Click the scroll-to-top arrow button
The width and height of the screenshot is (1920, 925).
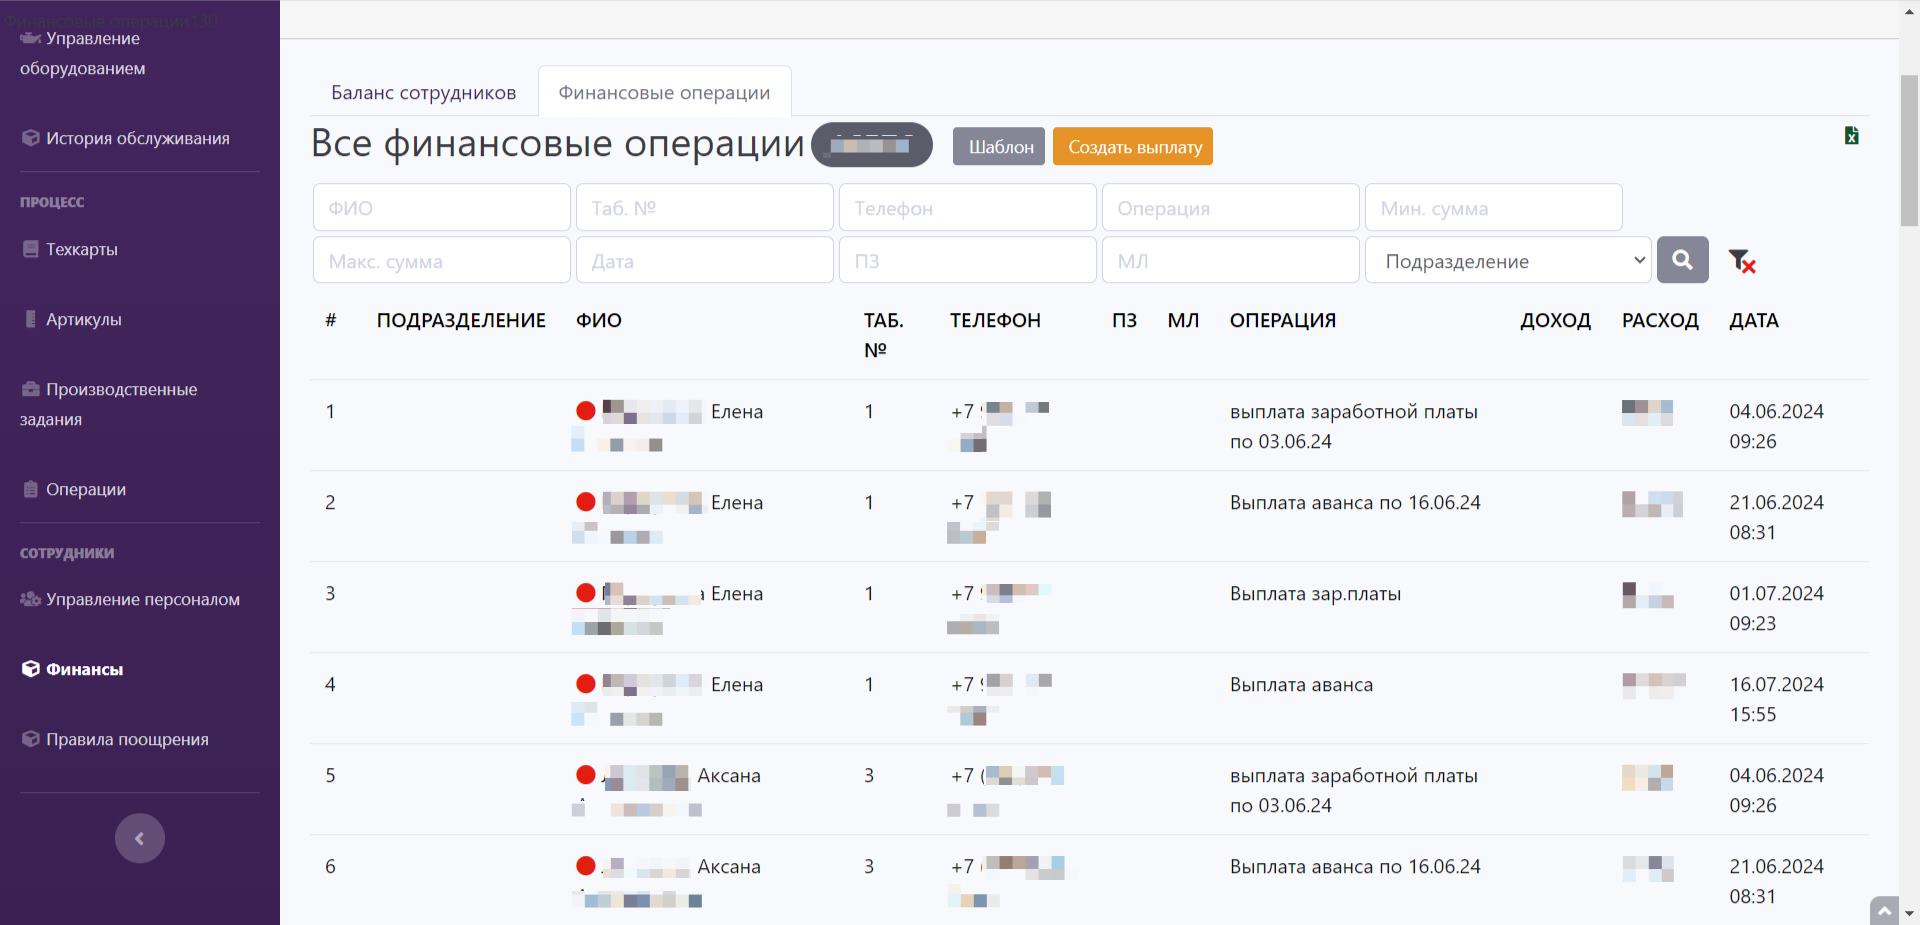[1884, 910]
